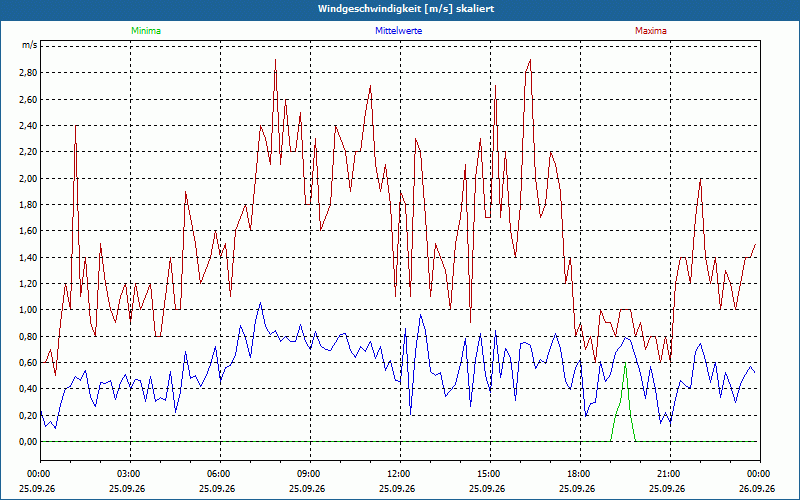Click the 06:00 time axis label
Screen dimensions: 800x500
pyautogui.click(x=220, y=474)
